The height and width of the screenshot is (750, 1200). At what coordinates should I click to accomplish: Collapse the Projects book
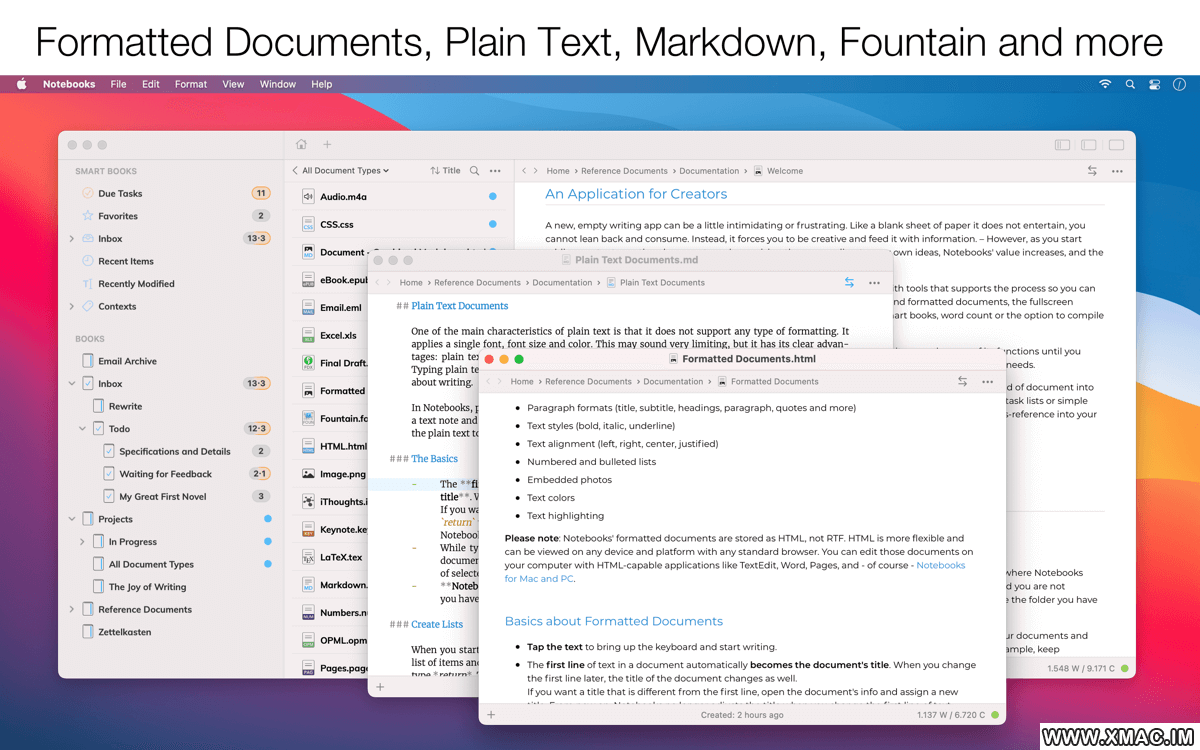[72, 519]
